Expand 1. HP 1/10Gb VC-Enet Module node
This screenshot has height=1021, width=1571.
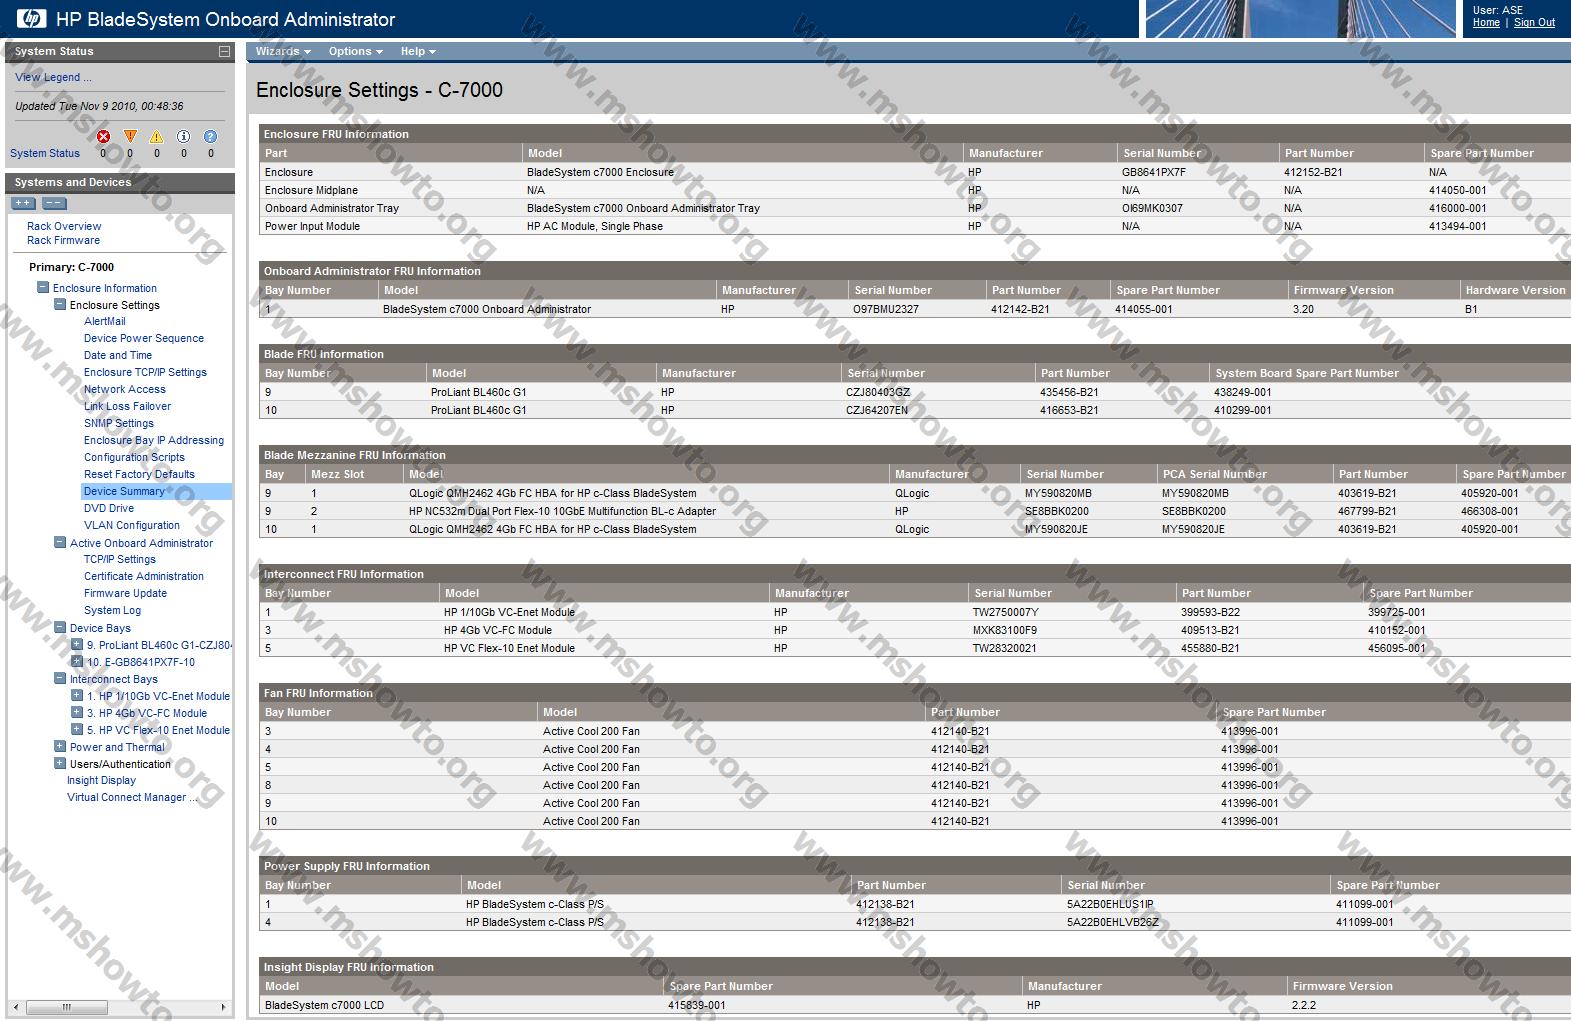[x=77, y=696]
